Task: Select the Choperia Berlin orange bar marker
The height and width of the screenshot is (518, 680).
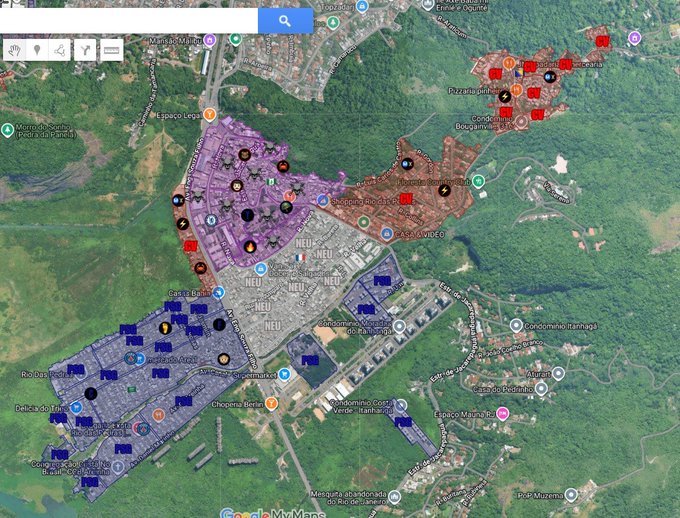Action: tap(271, 403)
